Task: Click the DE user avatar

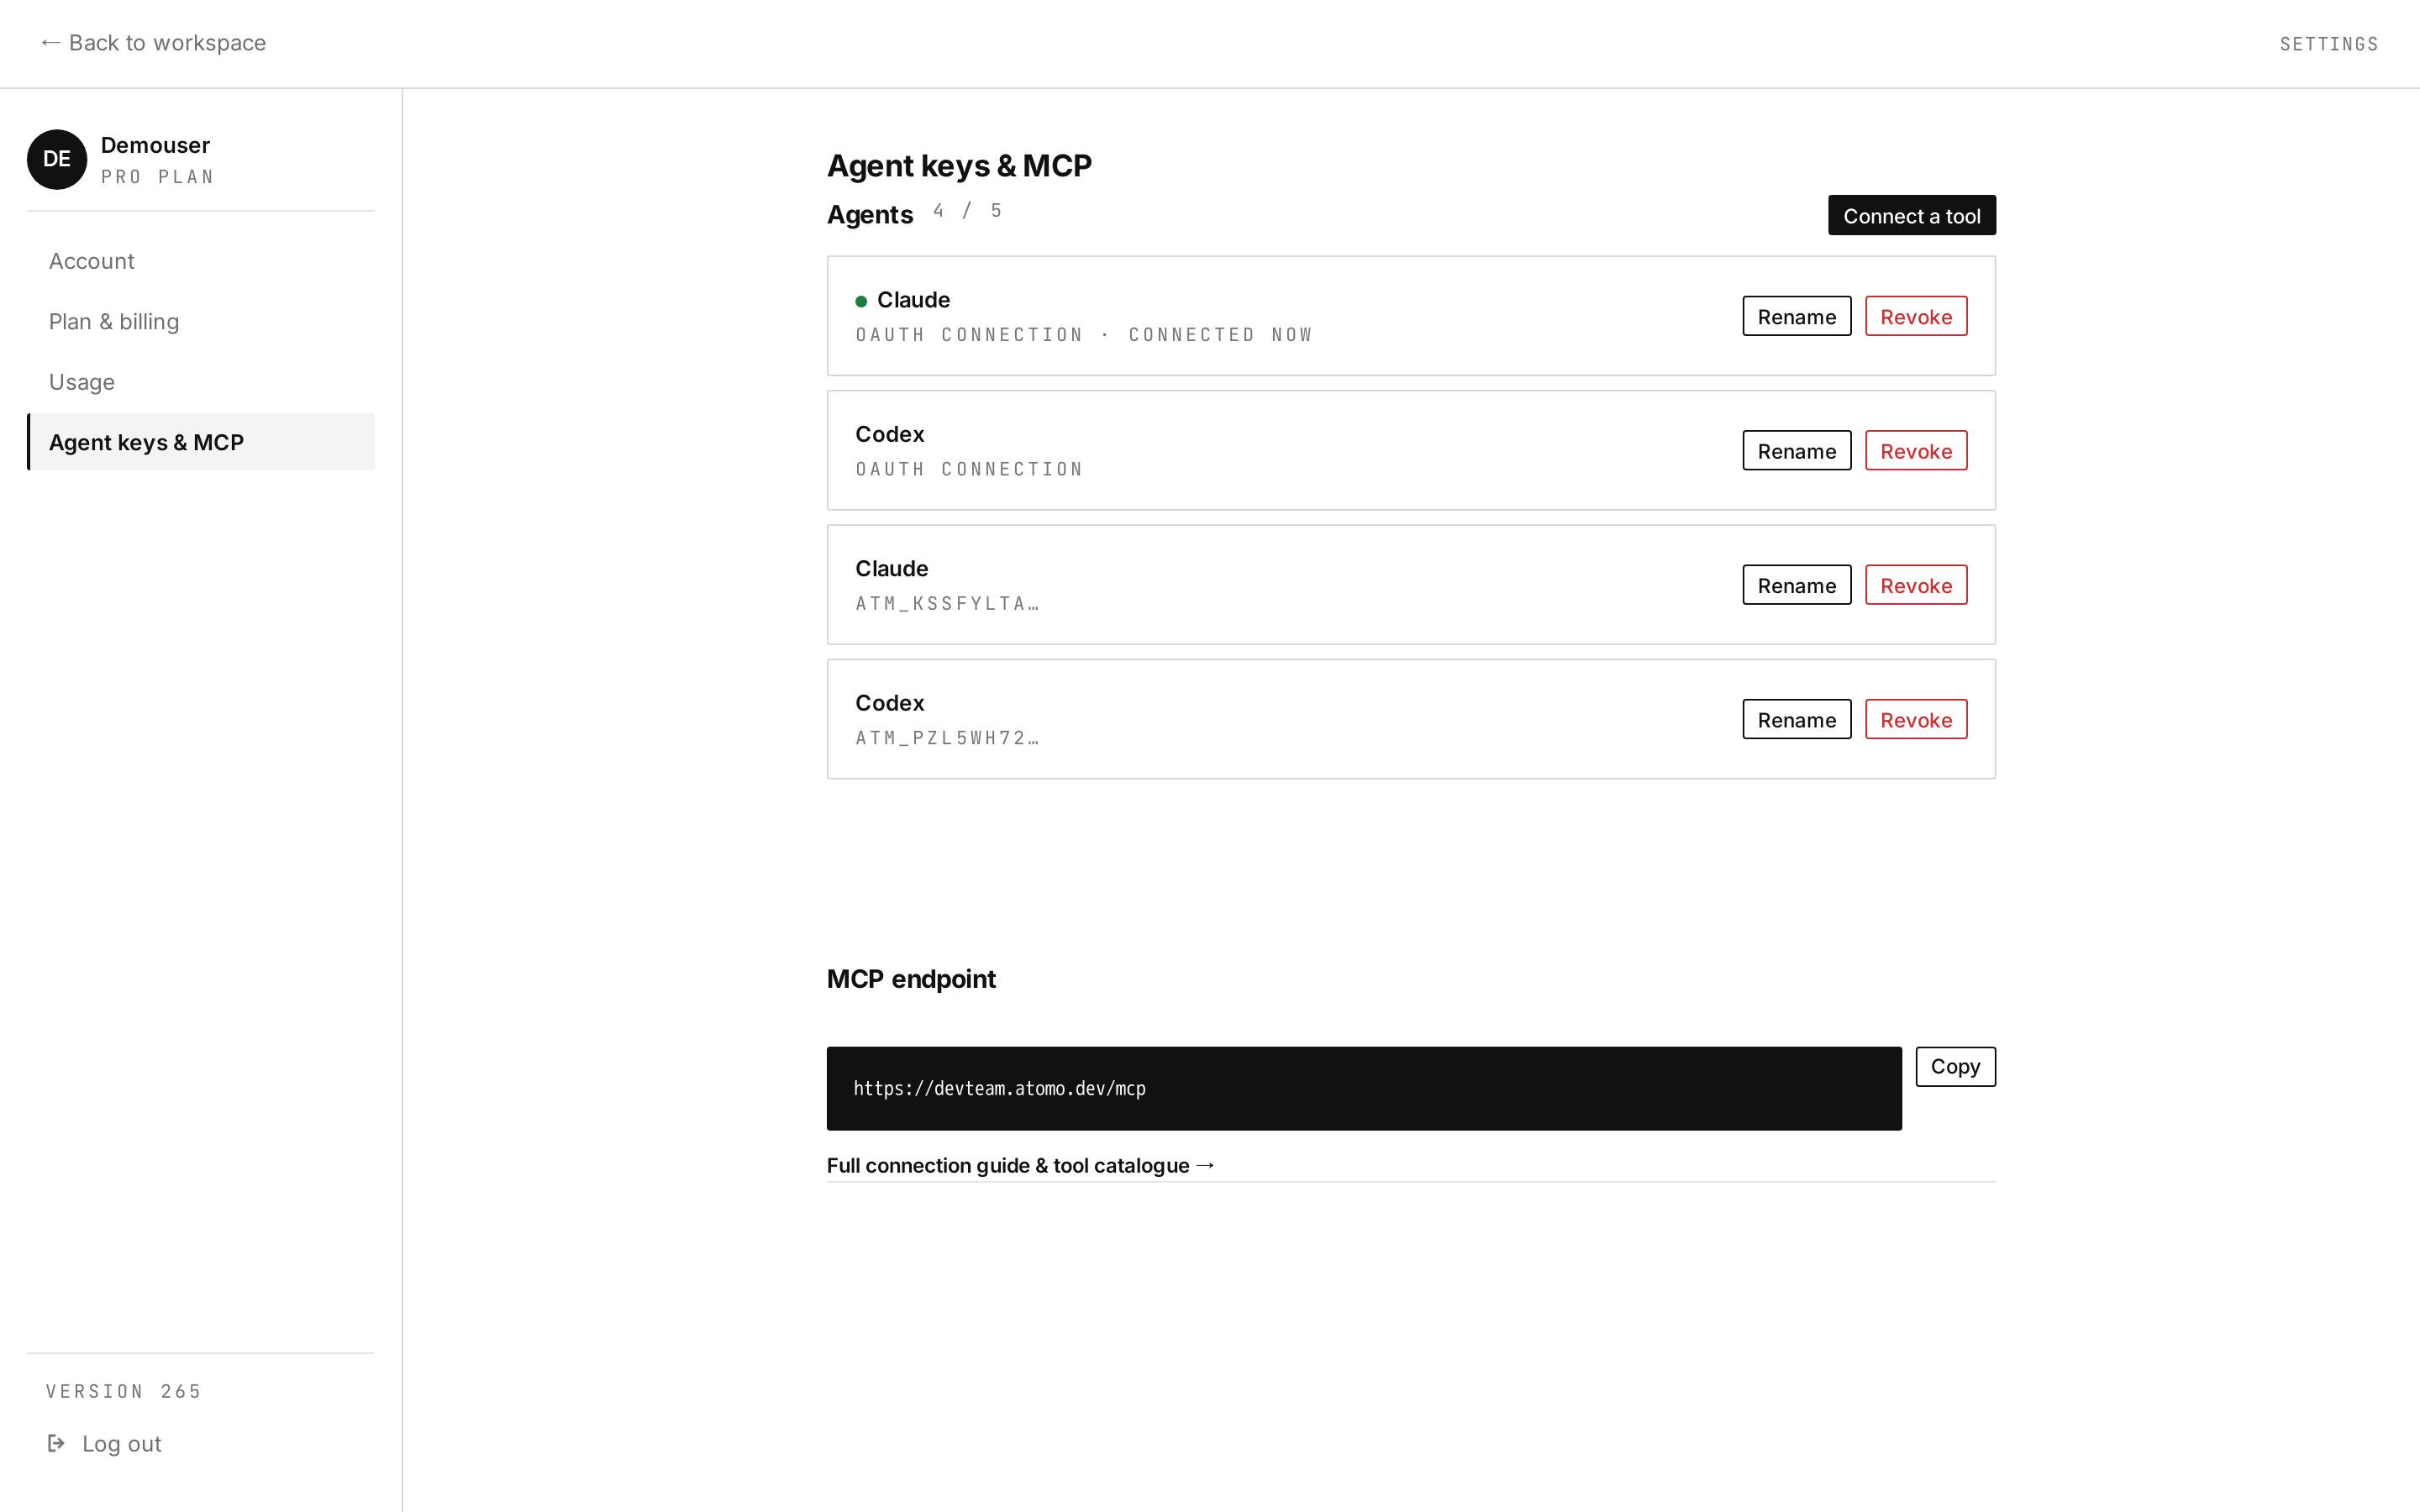Action: coord(57,159)
